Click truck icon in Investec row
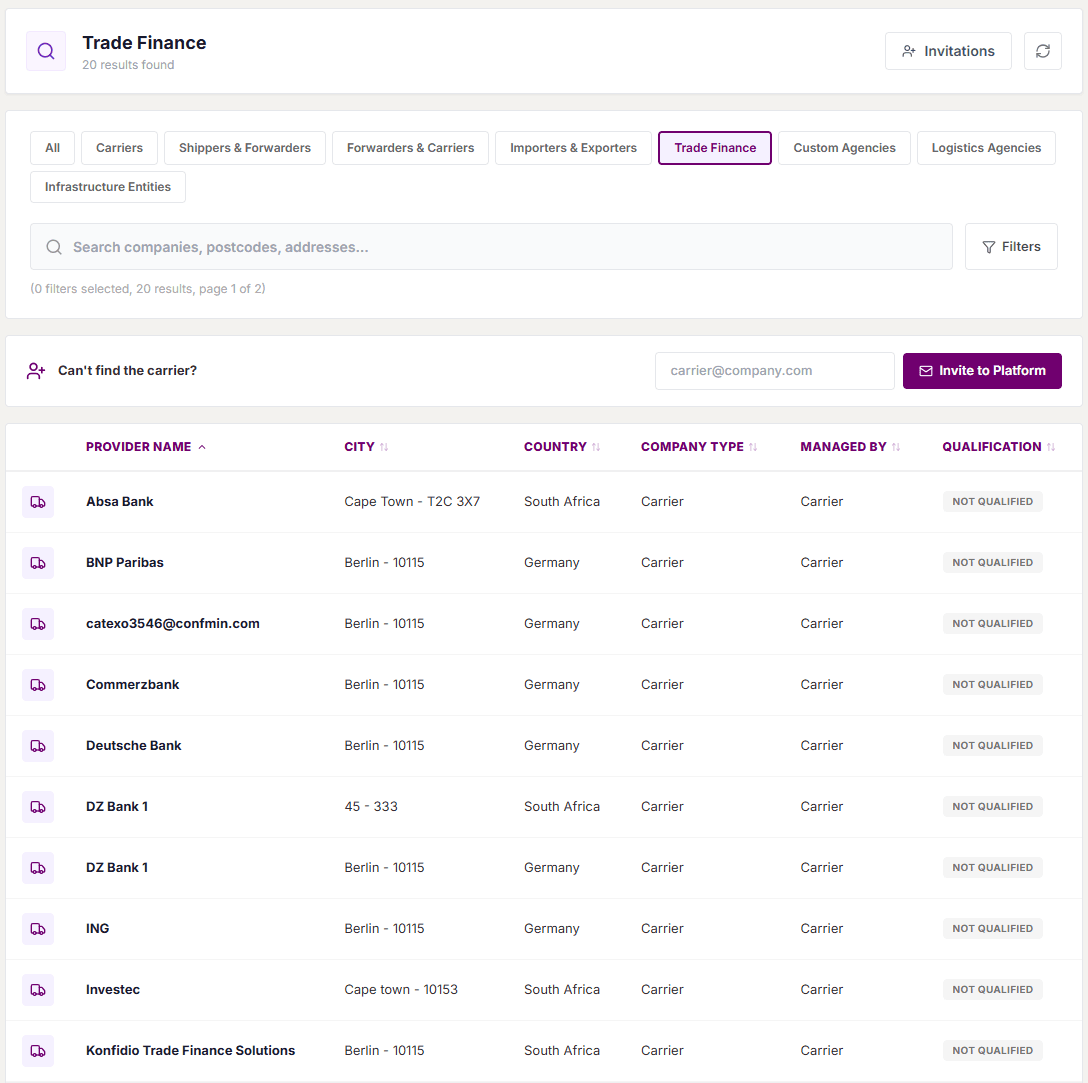The height and width of the screenshot is (1083, 1088). coord(38,990)
